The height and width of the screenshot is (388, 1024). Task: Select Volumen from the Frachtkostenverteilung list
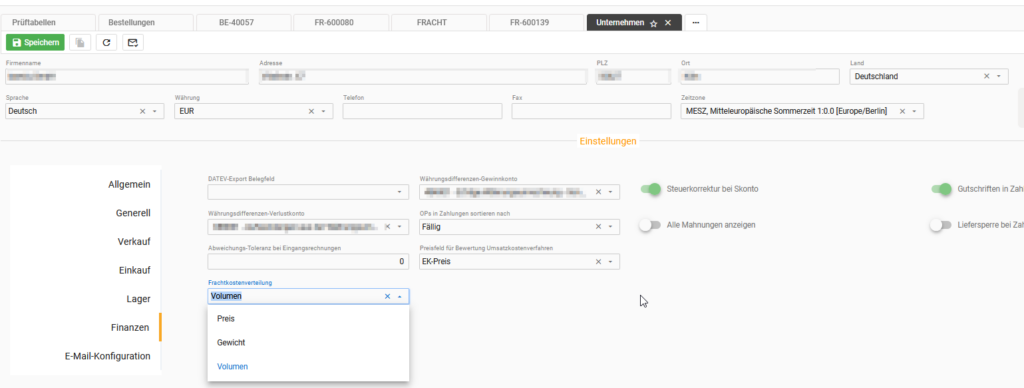(x=308, y=366)
